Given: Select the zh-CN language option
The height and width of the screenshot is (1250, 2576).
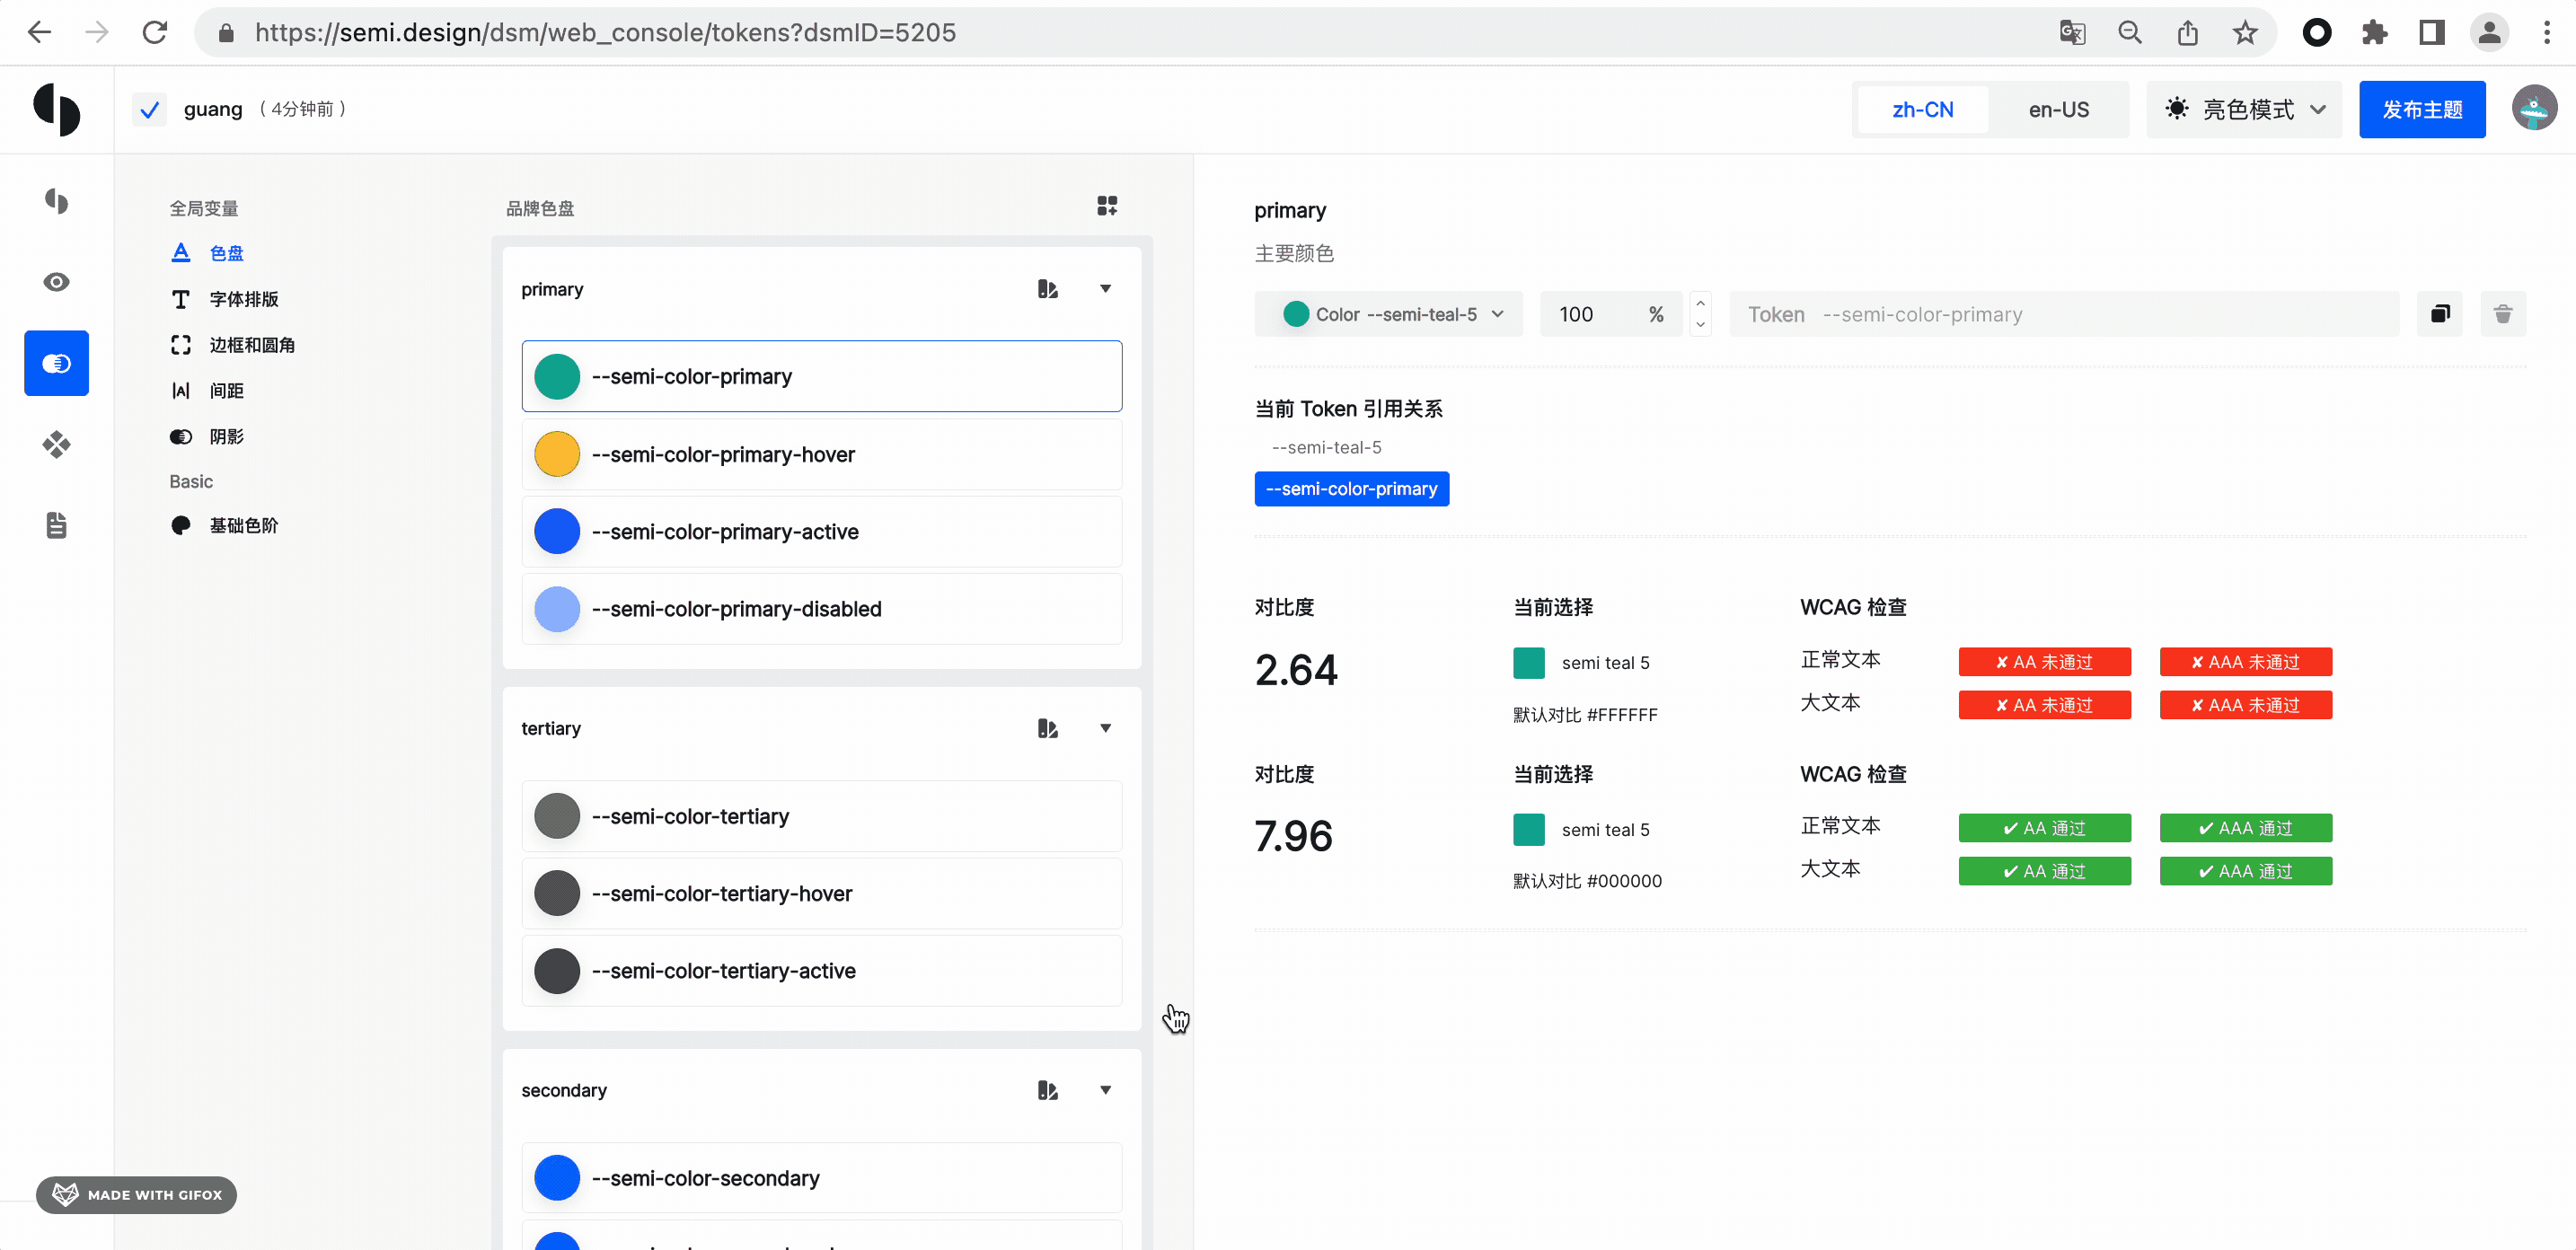Looking at the screenshot, I should [x=1922, y=109].
